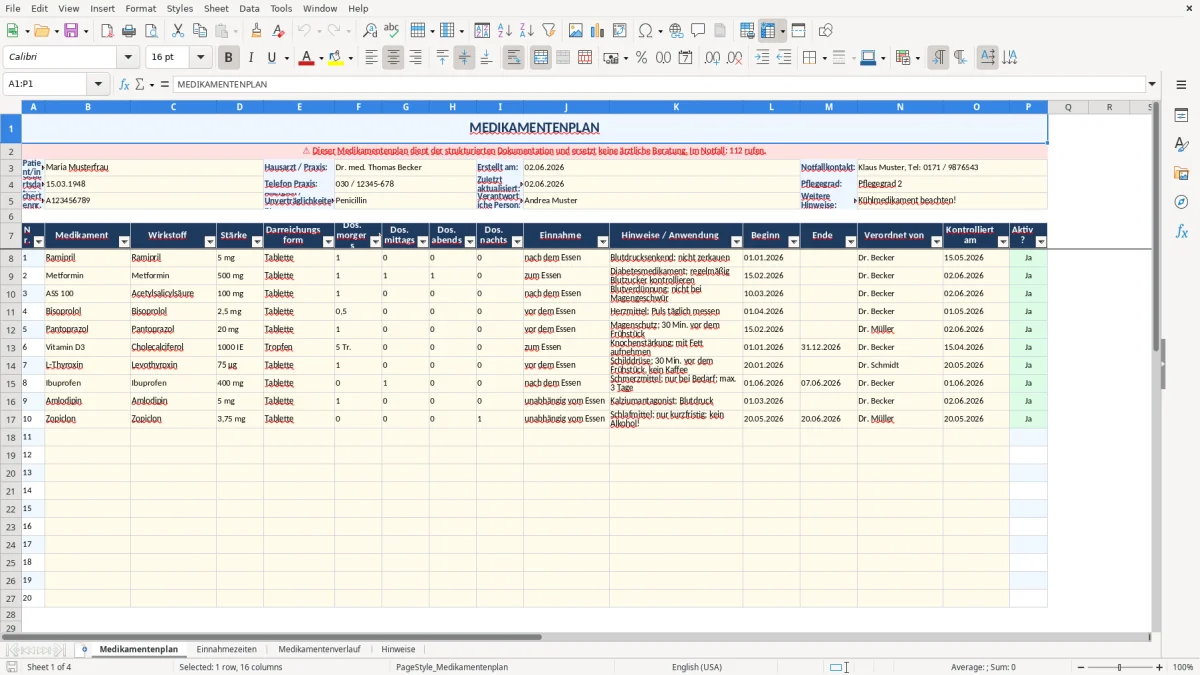Toggle AutoFilter funnel icon
This screenshot has width=1200, height=675.
[x=549, y=31]
